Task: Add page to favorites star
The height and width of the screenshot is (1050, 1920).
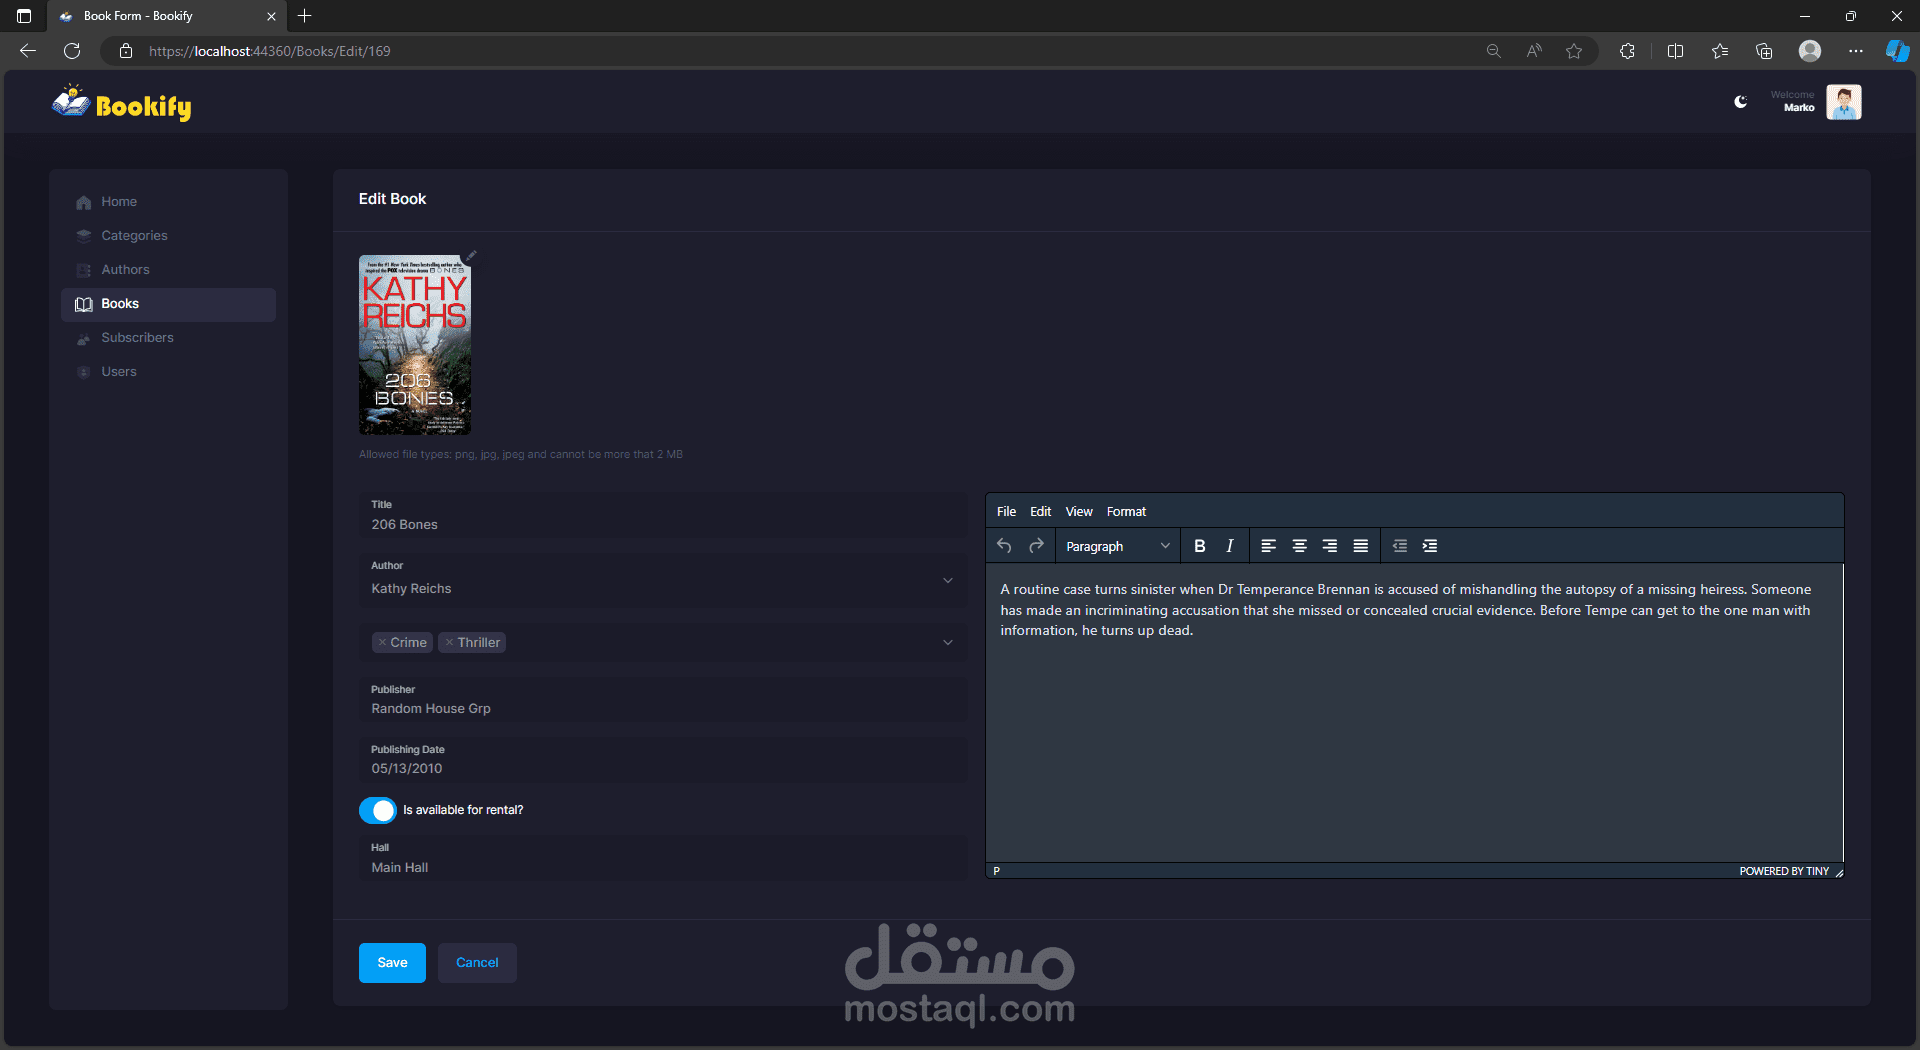Action: 1574,51
